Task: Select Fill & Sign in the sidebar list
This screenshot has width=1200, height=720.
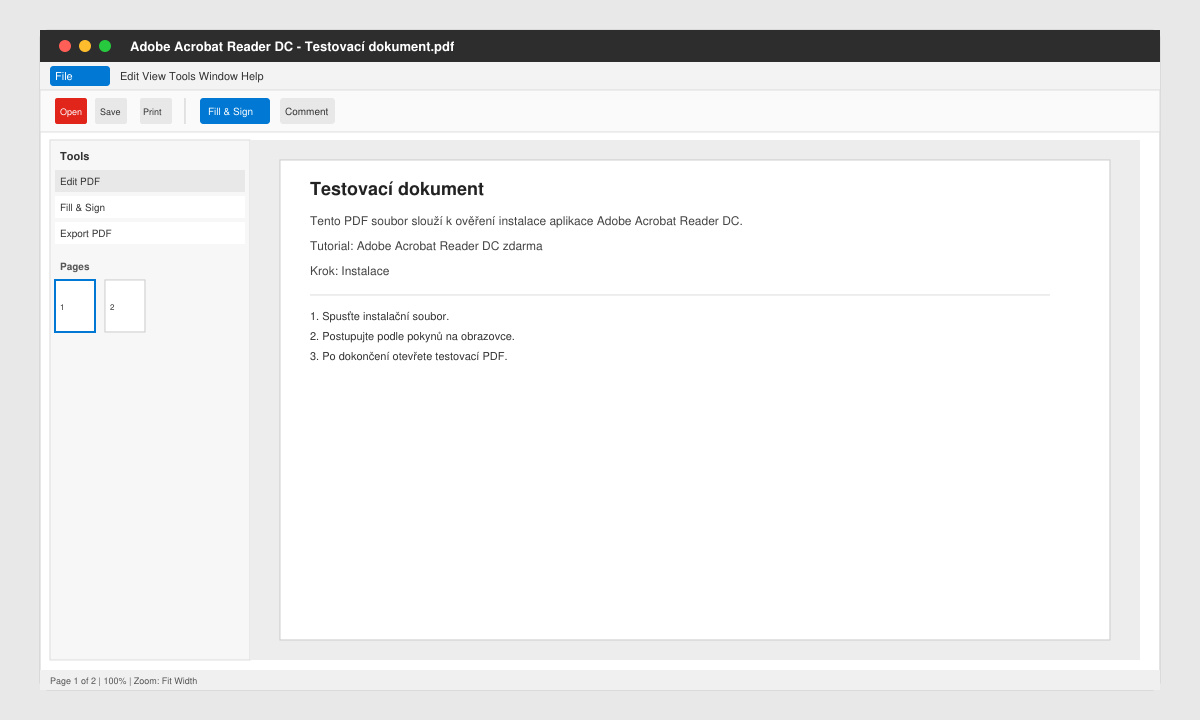Action: [150, 207]
